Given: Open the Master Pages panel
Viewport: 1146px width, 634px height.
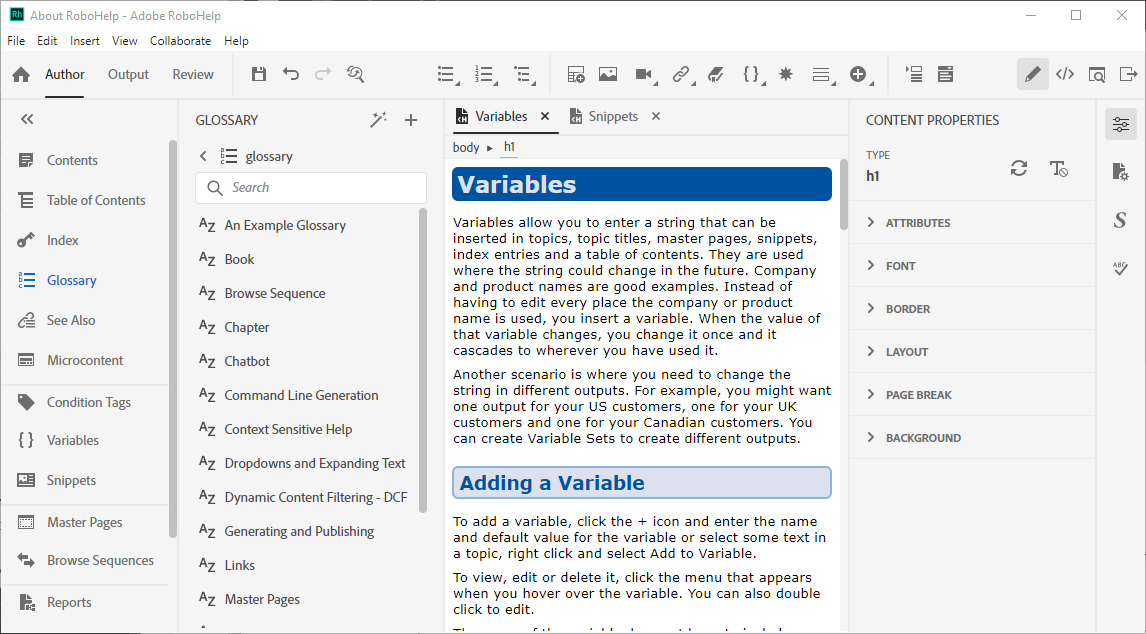Looking at the screenshot, I should 86,522.
